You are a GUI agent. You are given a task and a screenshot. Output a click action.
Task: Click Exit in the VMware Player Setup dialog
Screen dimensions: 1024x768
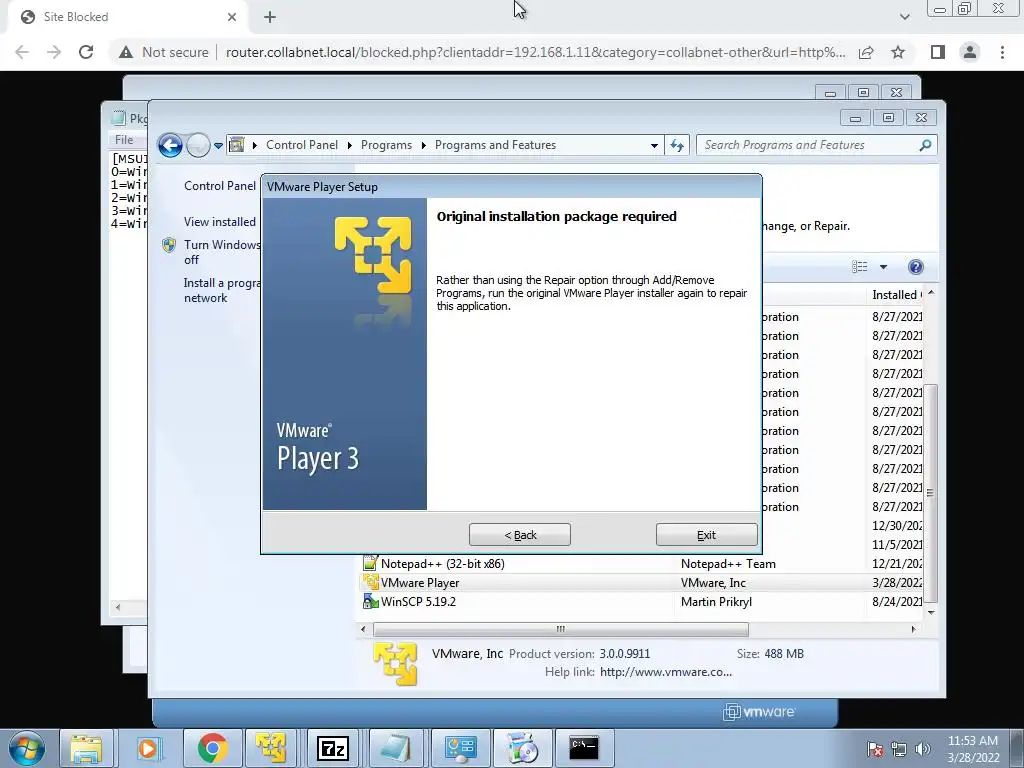pyautogui.click(x=706, y=535)
